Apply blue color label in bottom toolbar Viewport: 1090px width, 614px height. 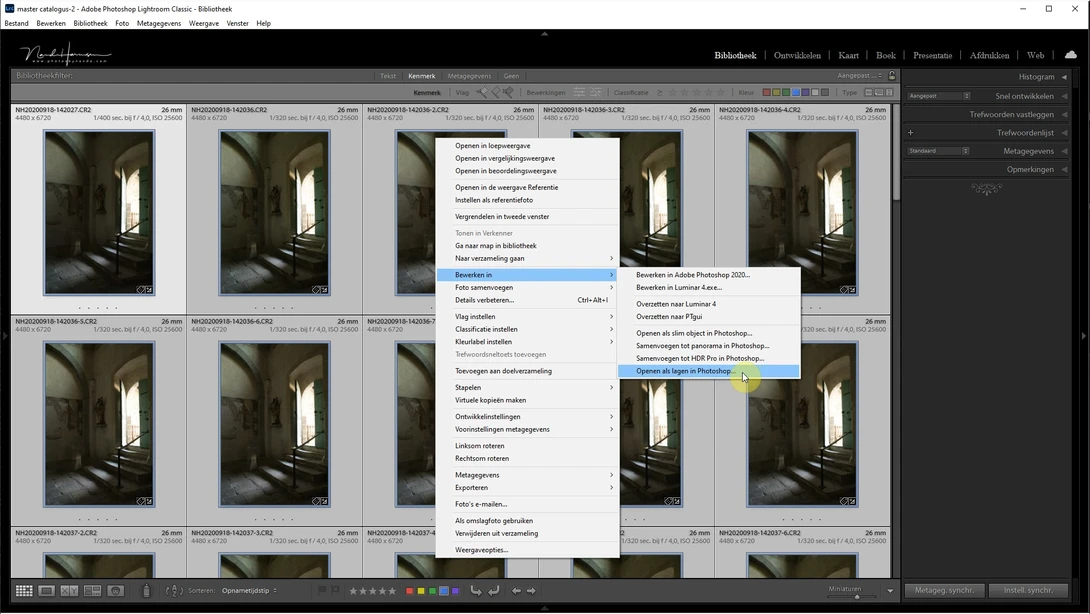click(x=444, y=591)
